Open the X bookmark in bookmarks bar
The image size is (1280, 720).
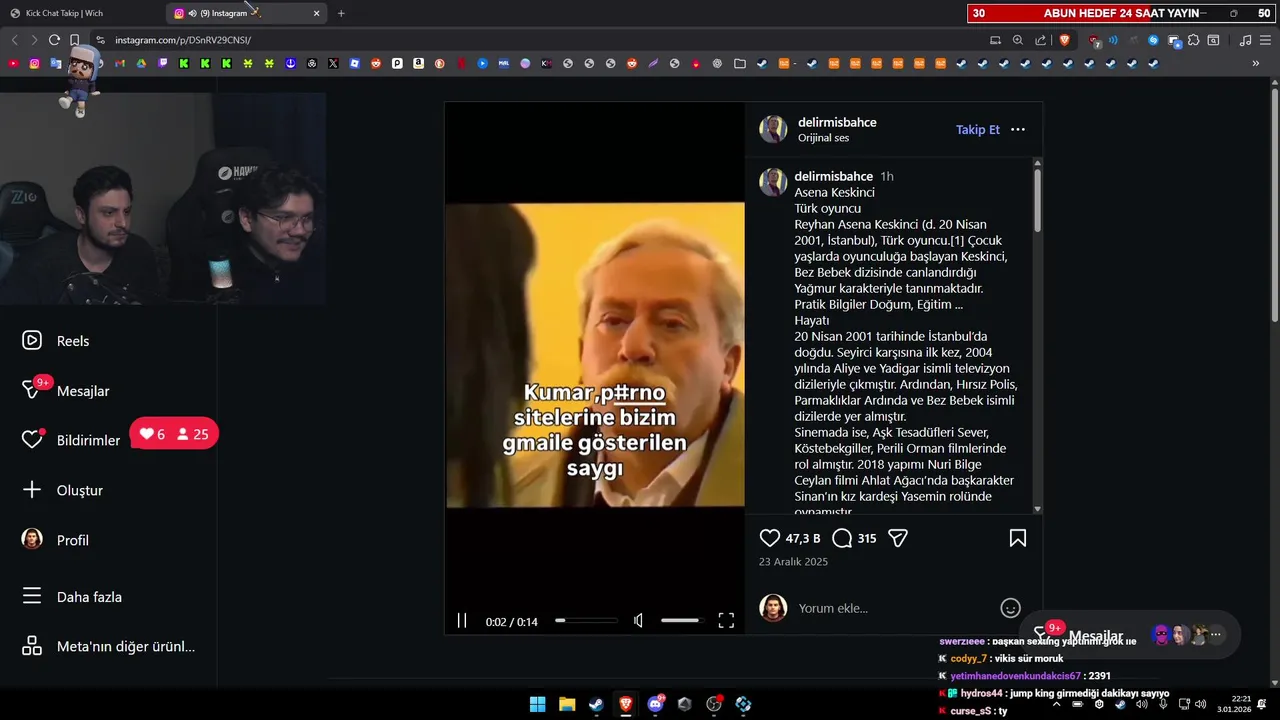(x=333, y=63)
